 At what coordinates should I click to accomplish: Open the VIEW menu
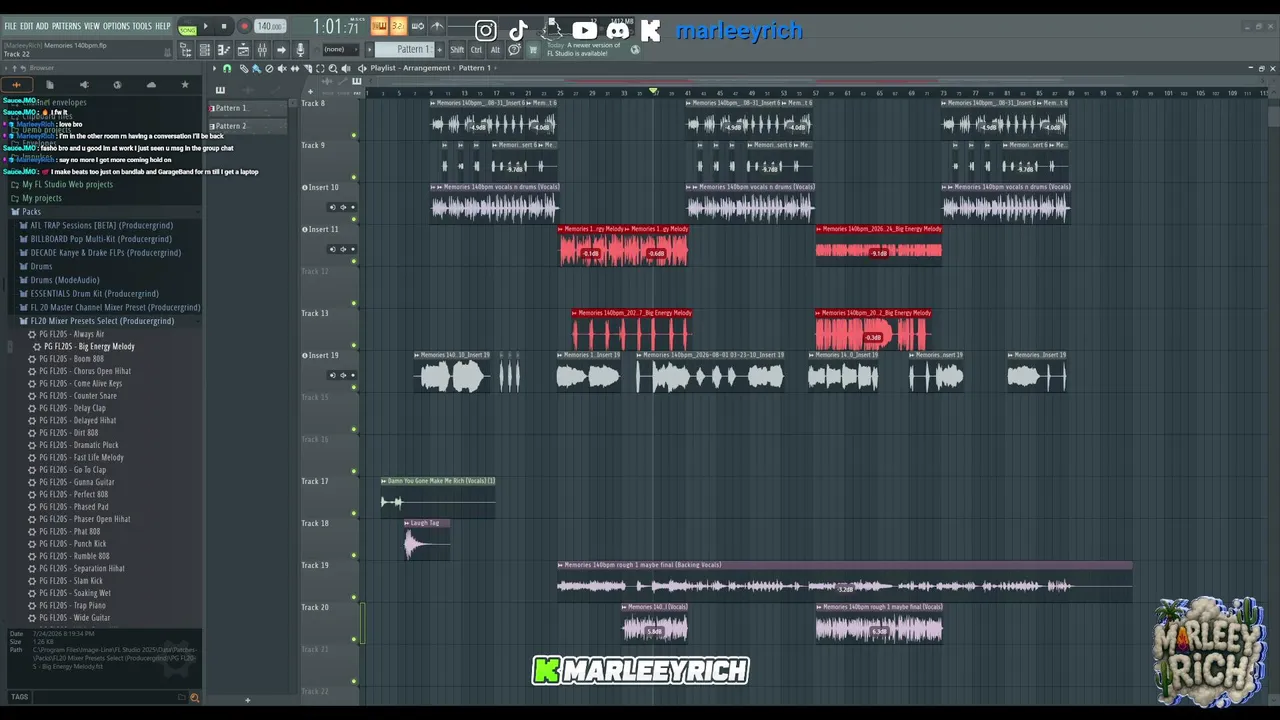pos(92,26)
